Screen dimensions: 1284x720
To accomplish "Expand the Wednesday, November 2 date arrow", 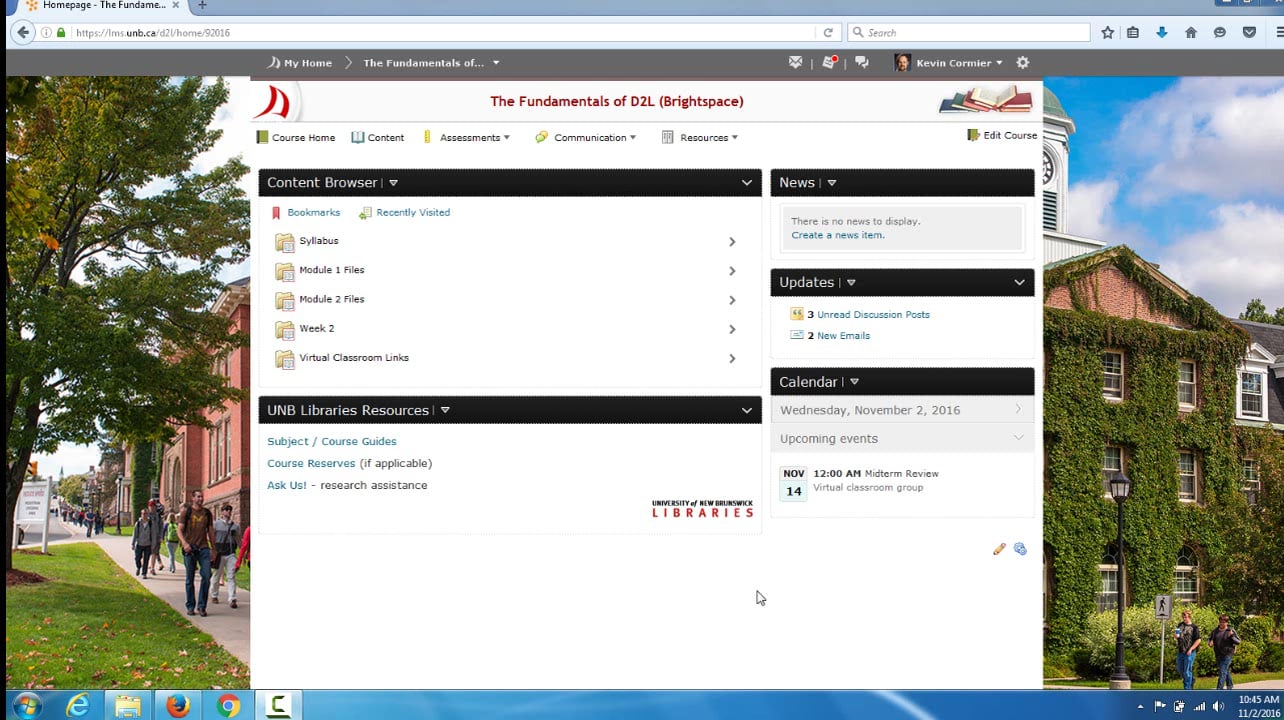I will 1018,409.
